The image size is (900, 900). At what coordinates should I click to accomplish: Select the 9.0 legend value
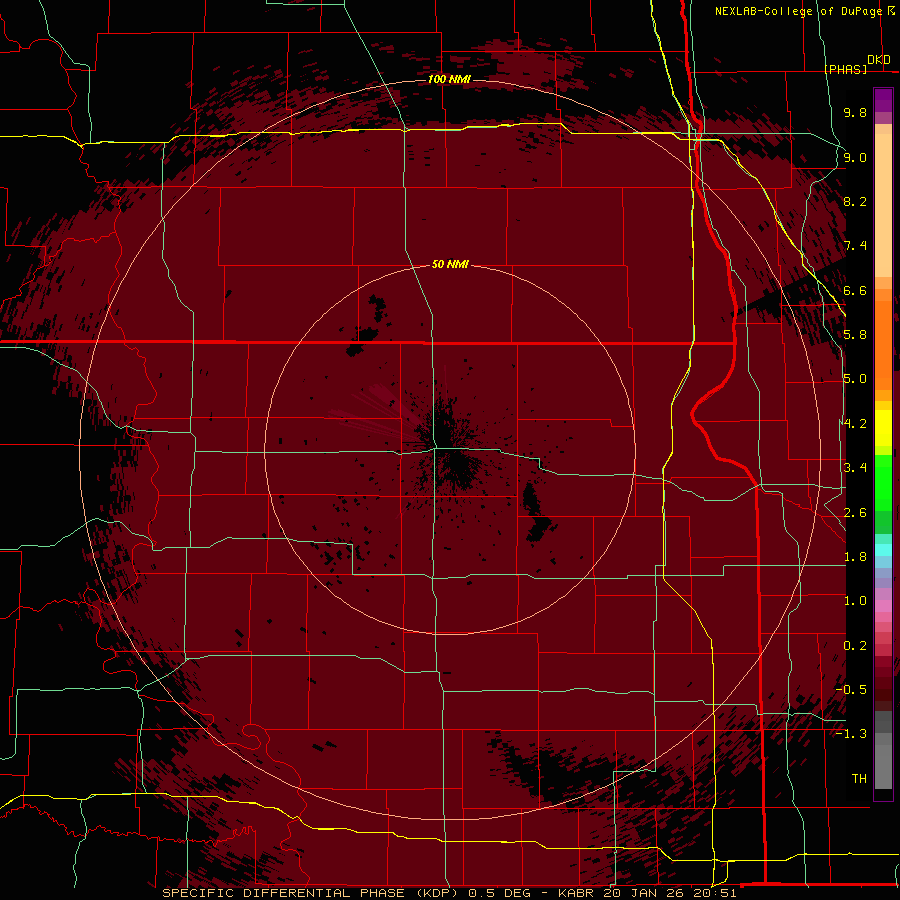point(855,157)
